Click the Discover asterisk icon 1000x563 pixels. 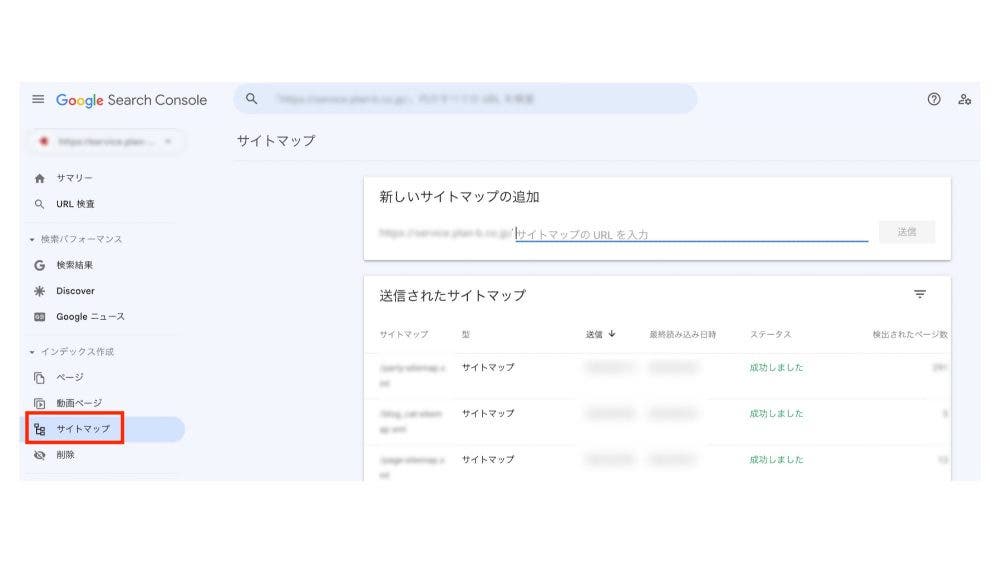[39, 291]
